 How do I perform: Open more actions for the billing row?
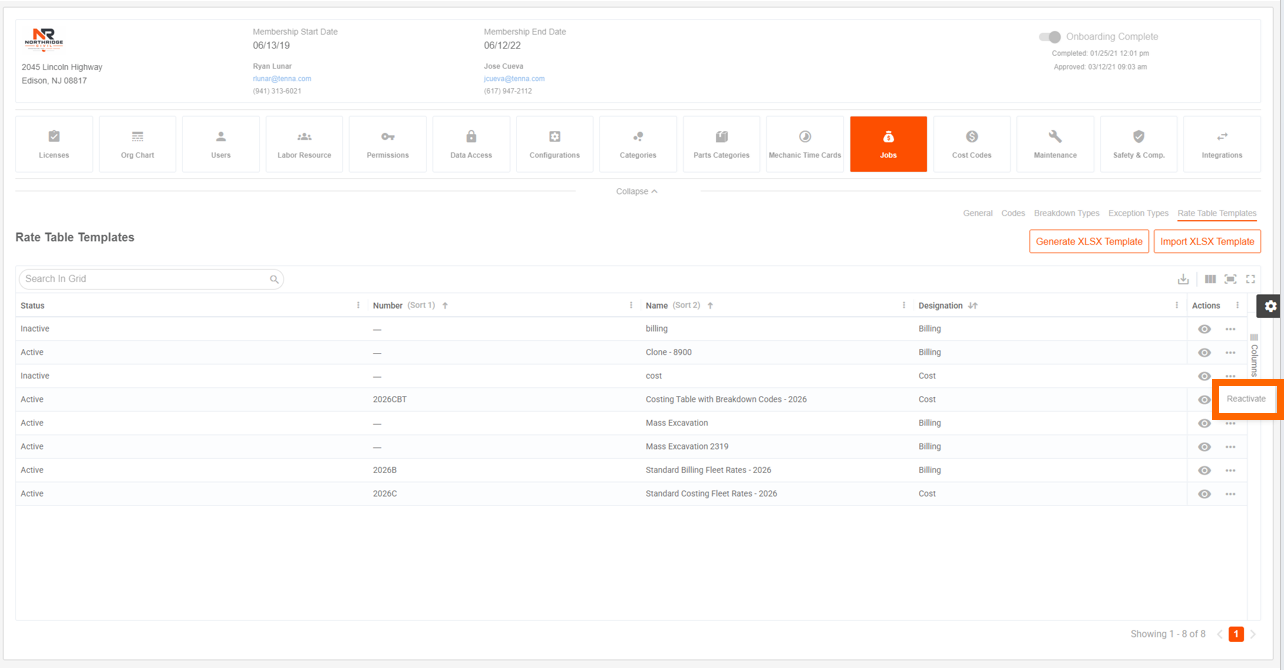pyautogui.click(x=1230, y=329)
